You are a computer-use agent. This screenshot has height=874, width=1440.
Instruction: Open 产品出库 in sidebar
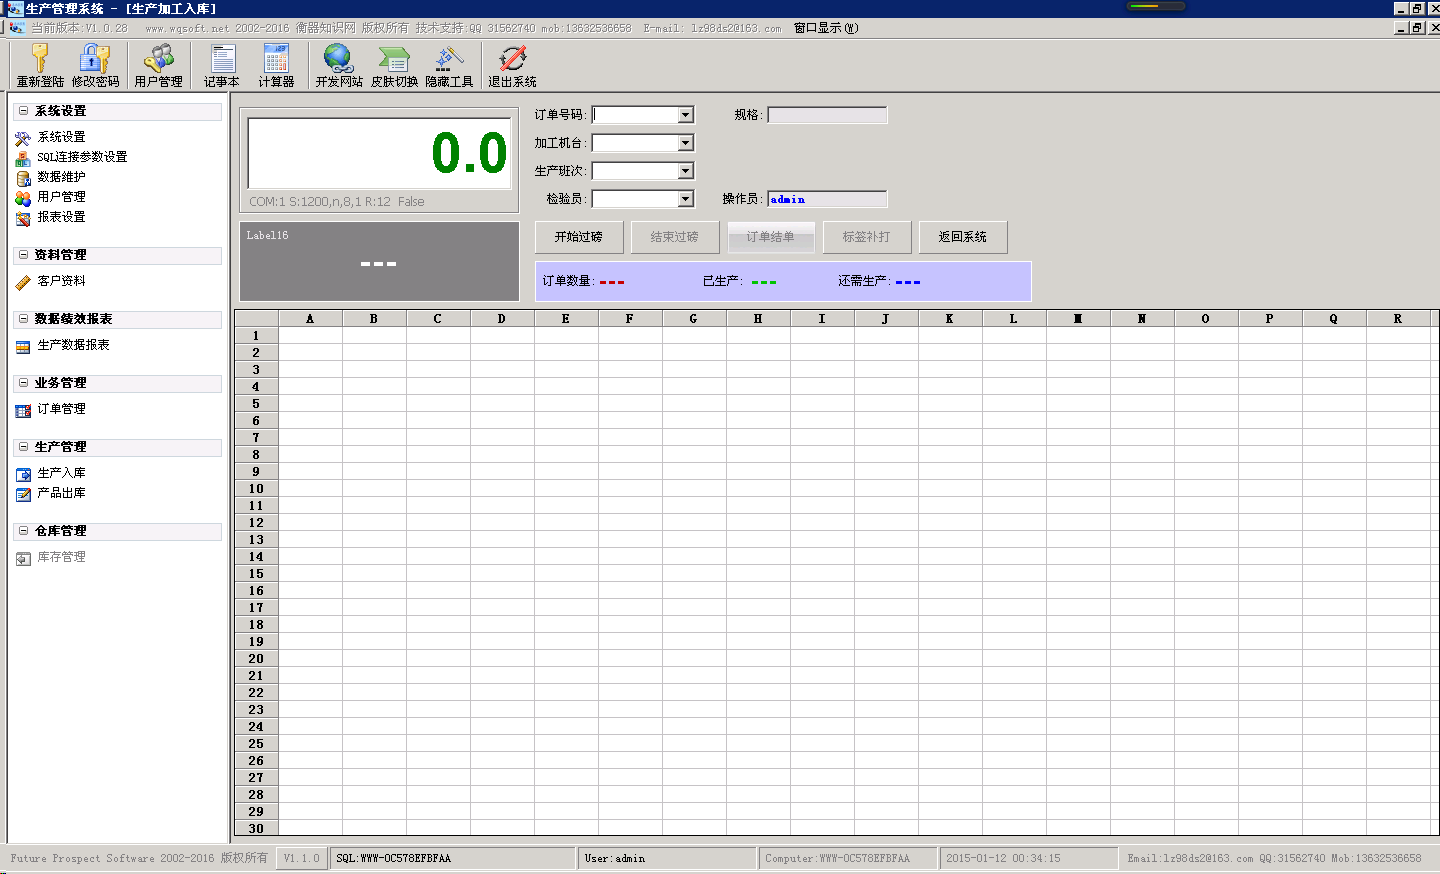tap(61, 493)
